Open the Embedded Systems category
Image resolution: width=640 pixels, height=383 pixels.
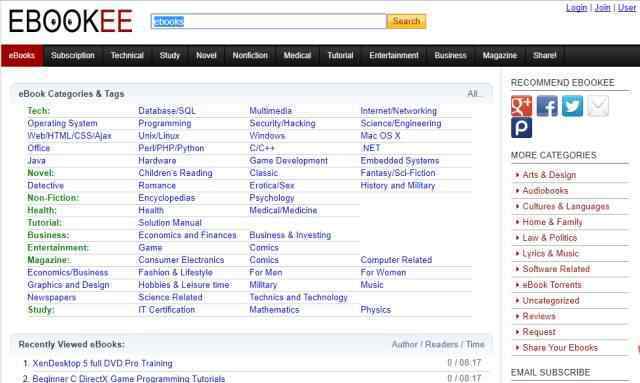pyautogui.click(x=400, y=161)
